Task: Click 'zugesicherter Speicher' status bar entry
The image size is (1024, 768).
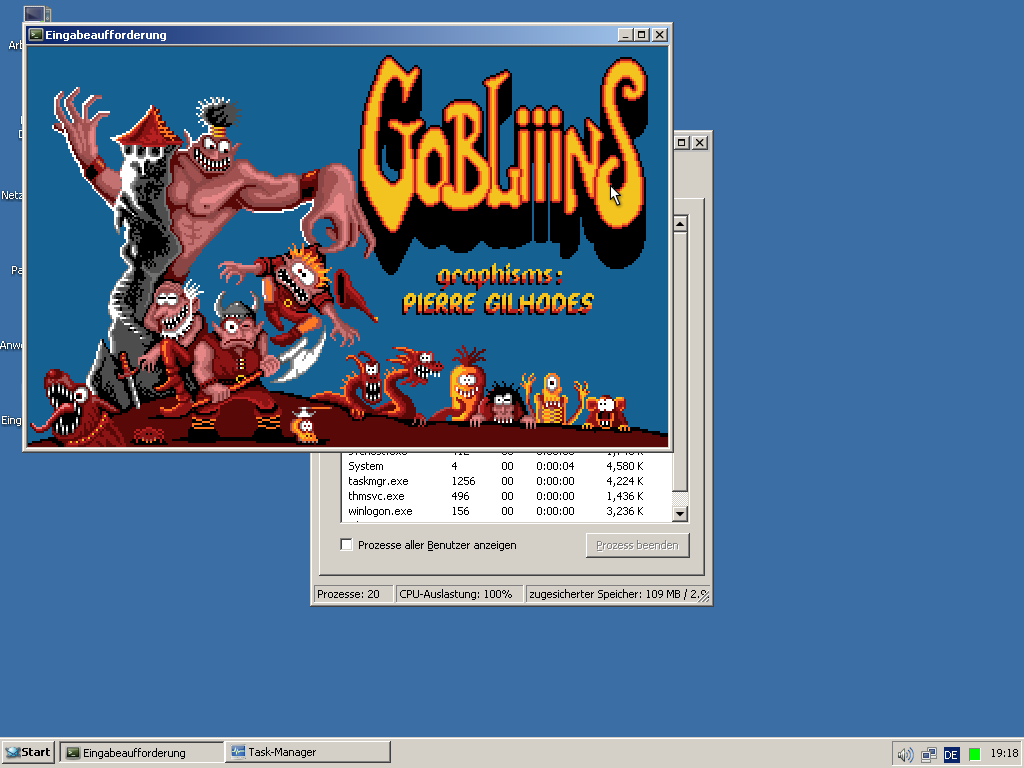Action: pos(617,594)
